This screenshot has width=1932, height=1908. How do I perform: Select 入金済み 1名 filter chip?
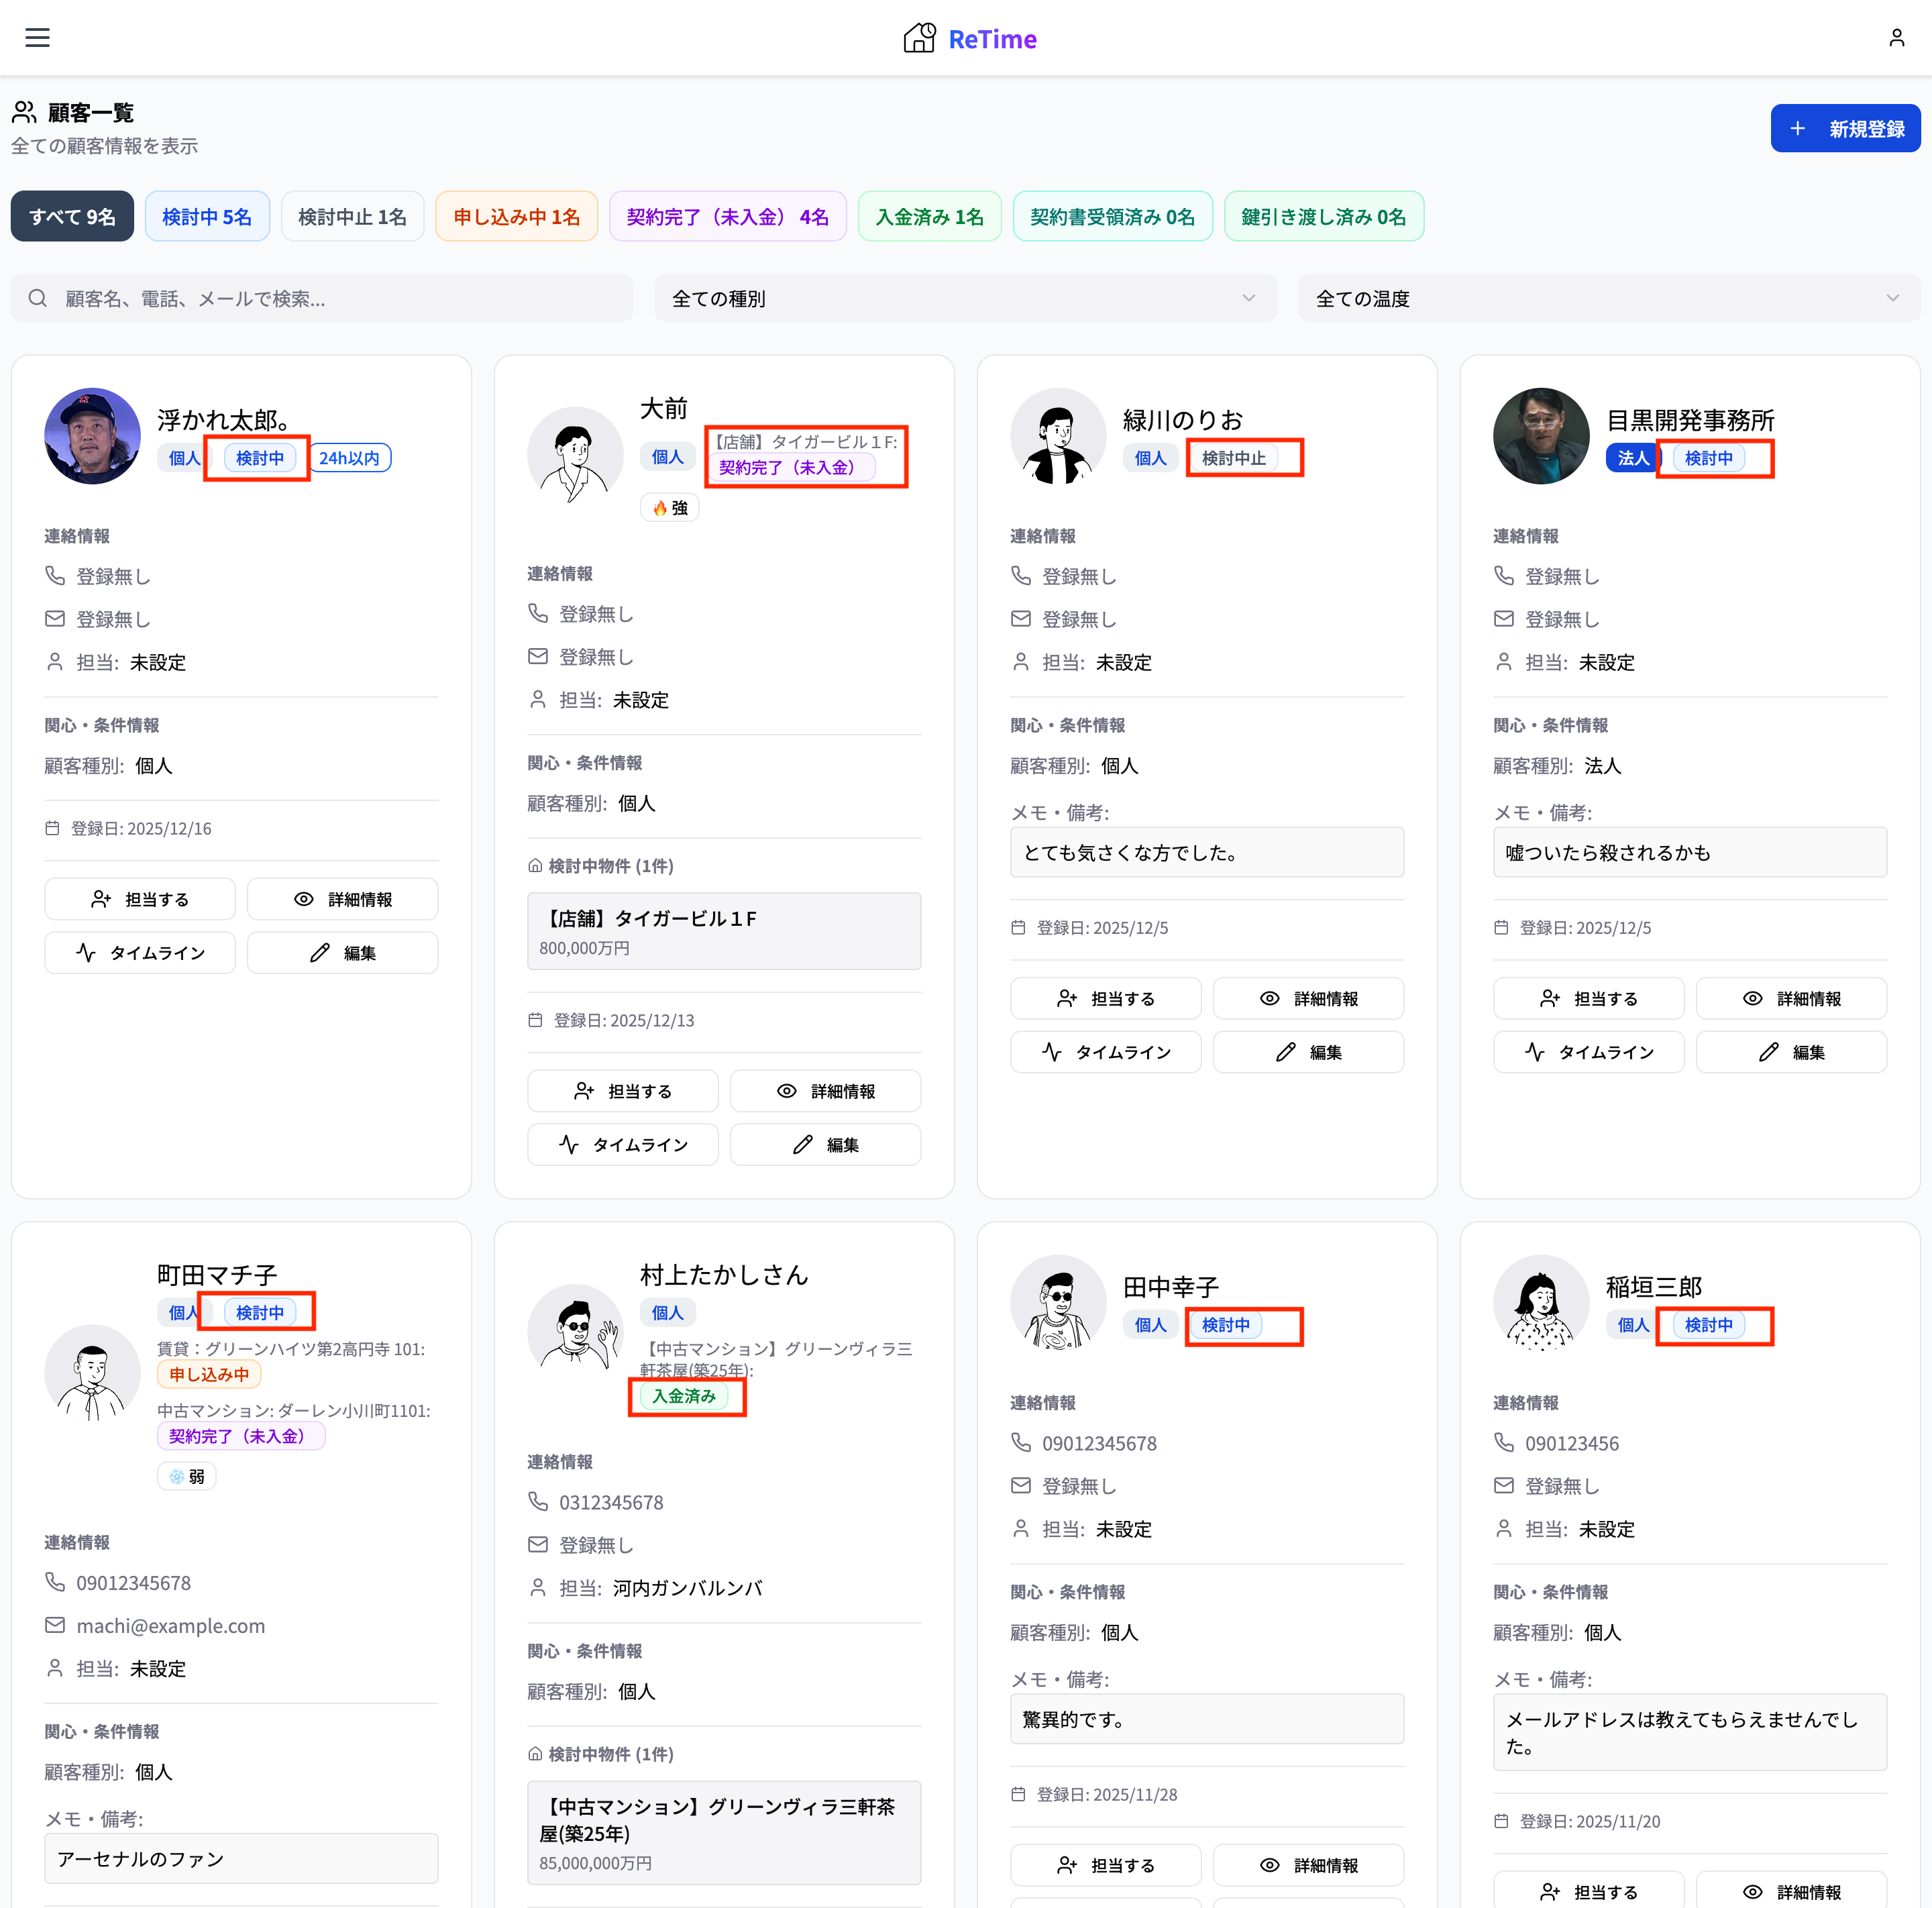929,217
